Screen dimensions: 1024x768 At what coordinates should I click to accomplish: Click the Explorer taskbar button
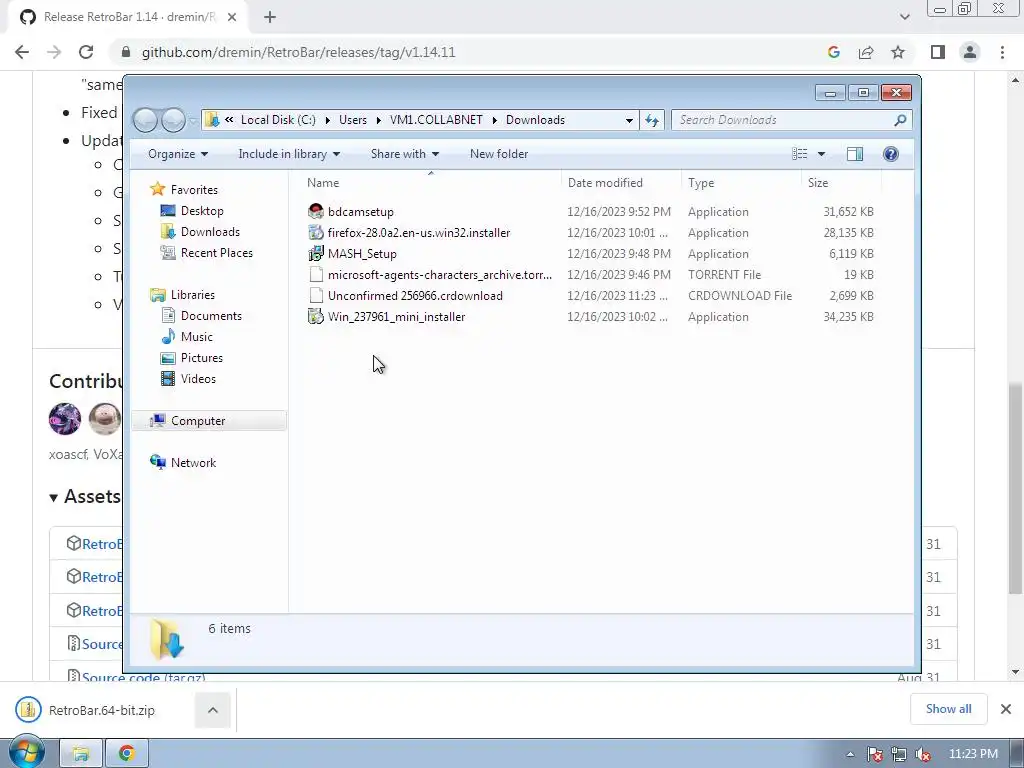(x=81, y=754)
